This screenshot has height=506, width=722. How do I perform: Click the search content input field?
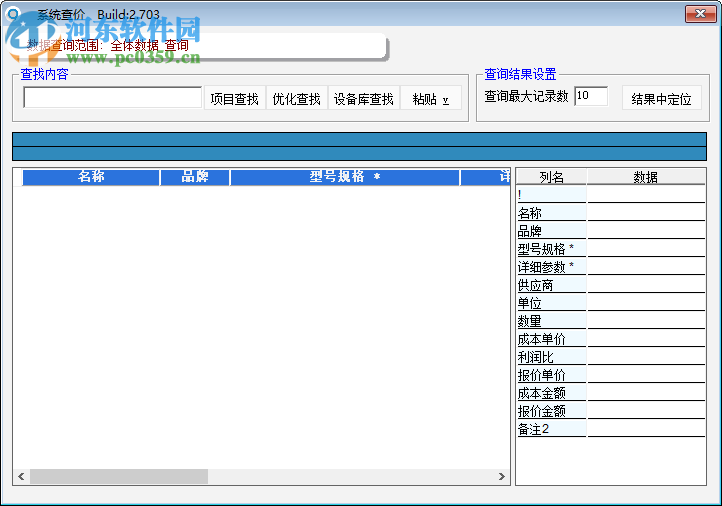click(113, 98)
